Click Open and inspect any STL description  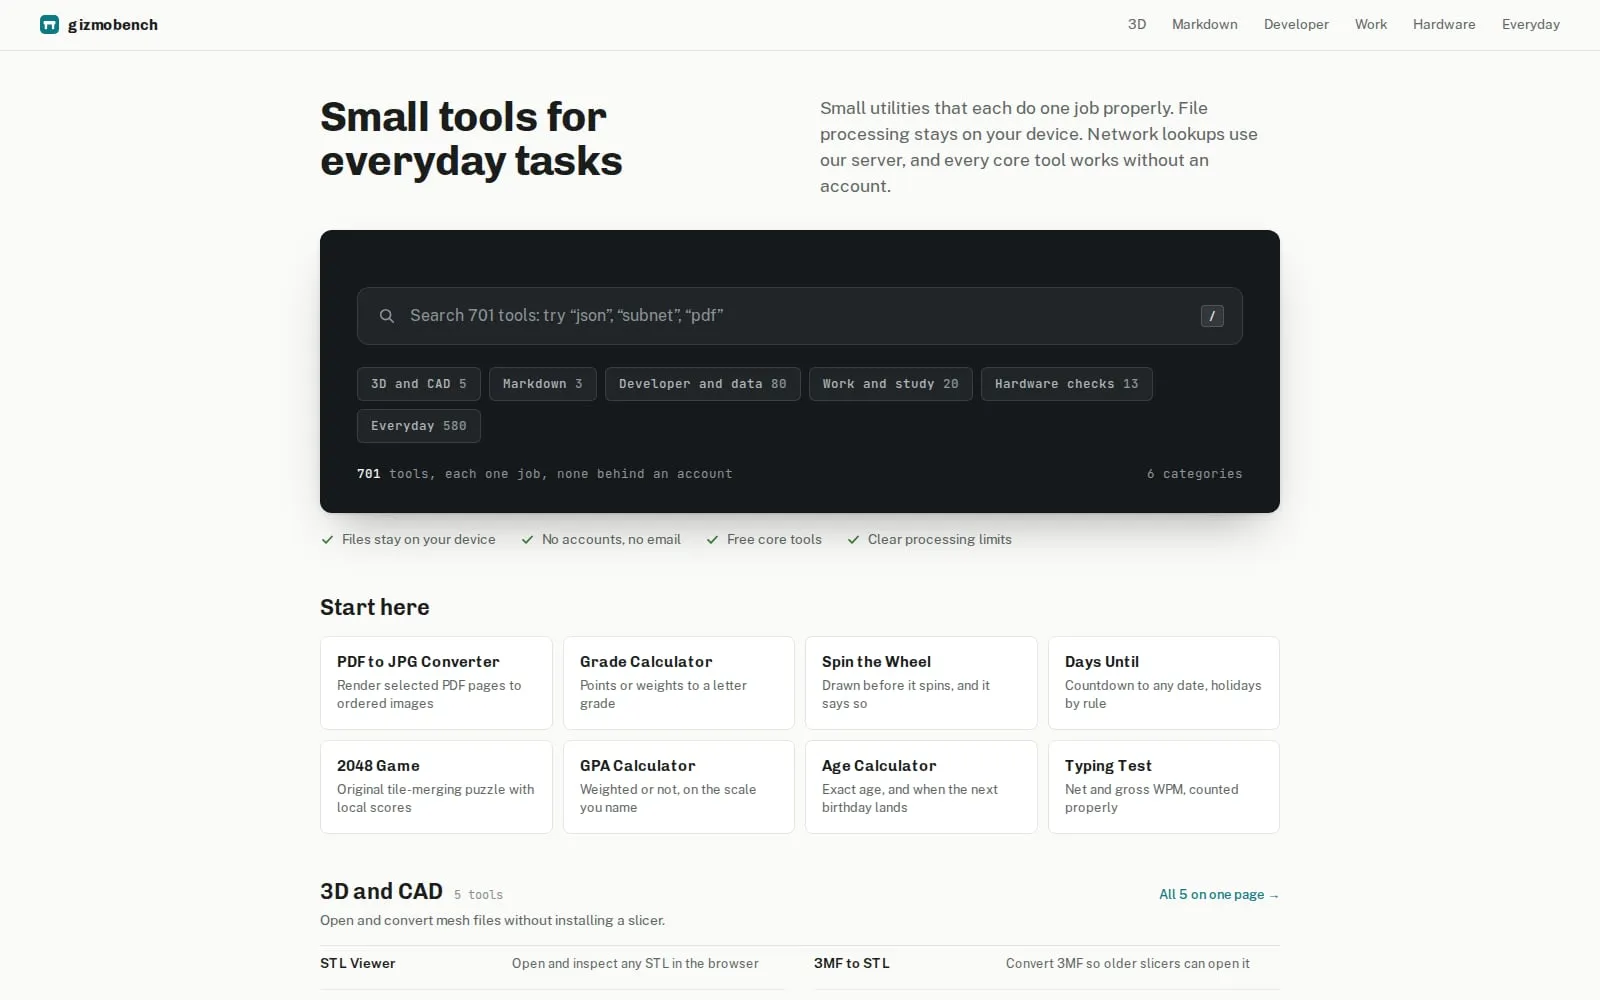point(635,964)
